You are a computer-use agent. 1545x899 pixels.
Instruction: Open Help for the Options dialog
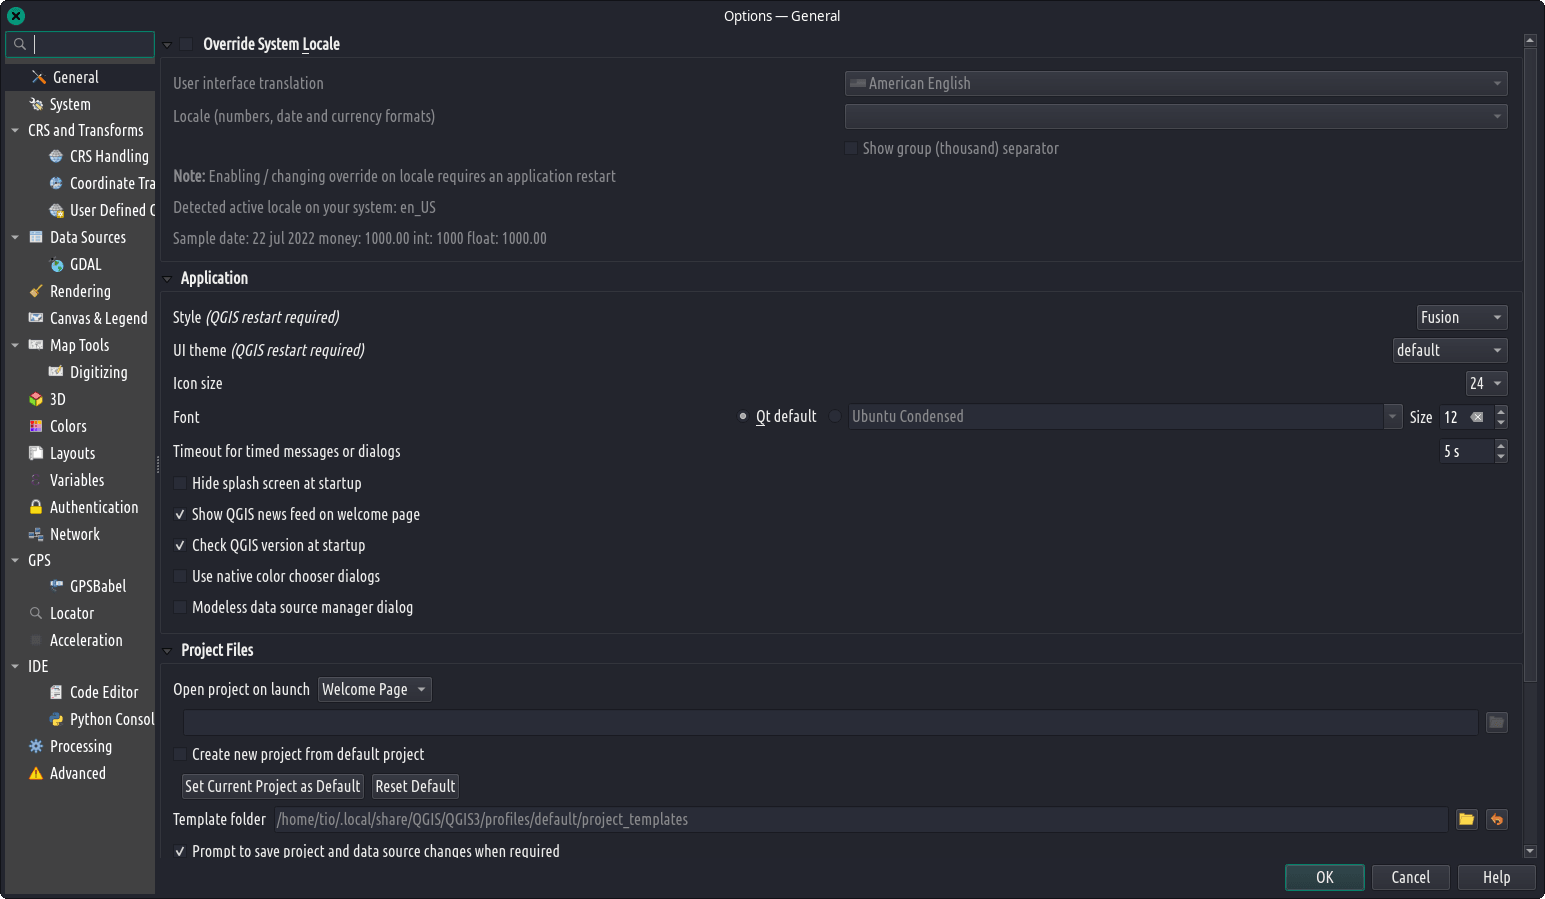pyautogui.click(x=1497, y=877)
